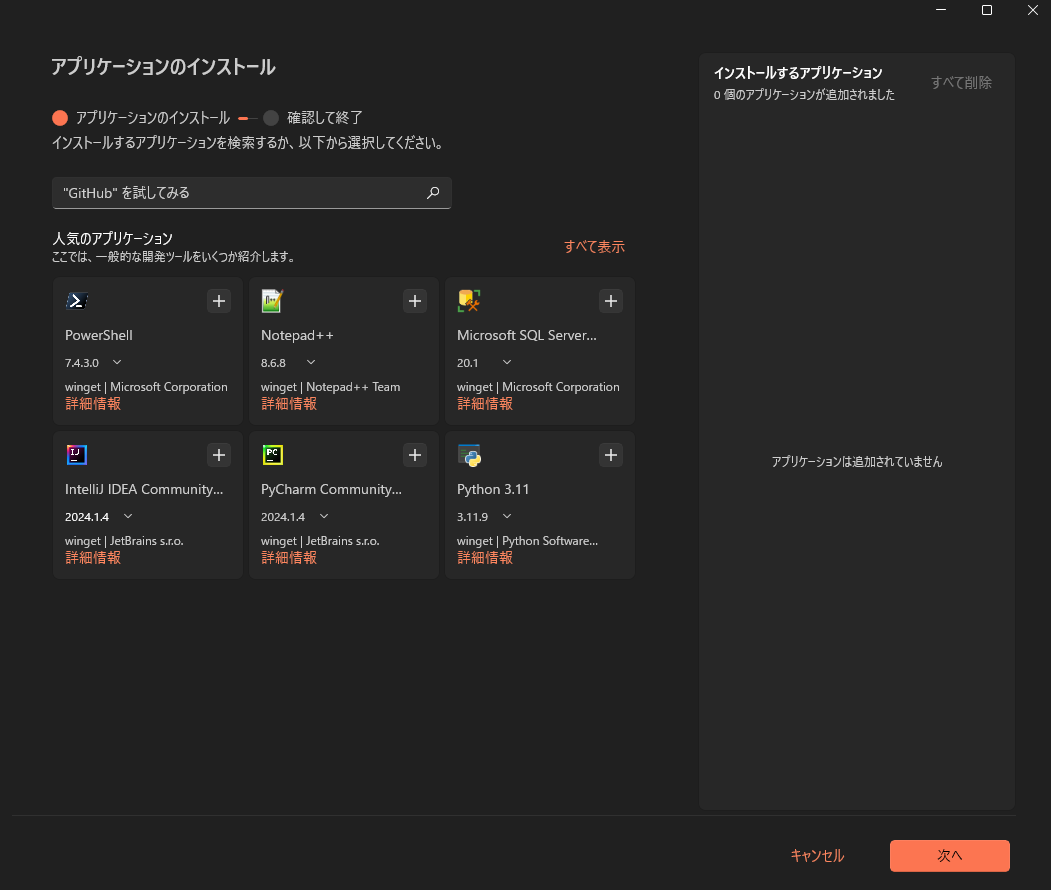Click the キャンセル button

coord(817,856)
